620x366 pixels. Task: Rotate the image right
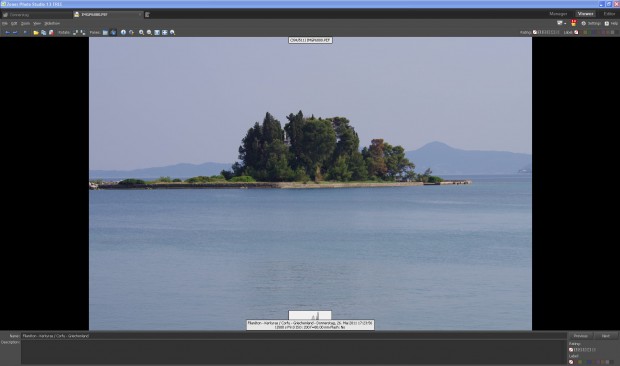click(x=83, y=32)
